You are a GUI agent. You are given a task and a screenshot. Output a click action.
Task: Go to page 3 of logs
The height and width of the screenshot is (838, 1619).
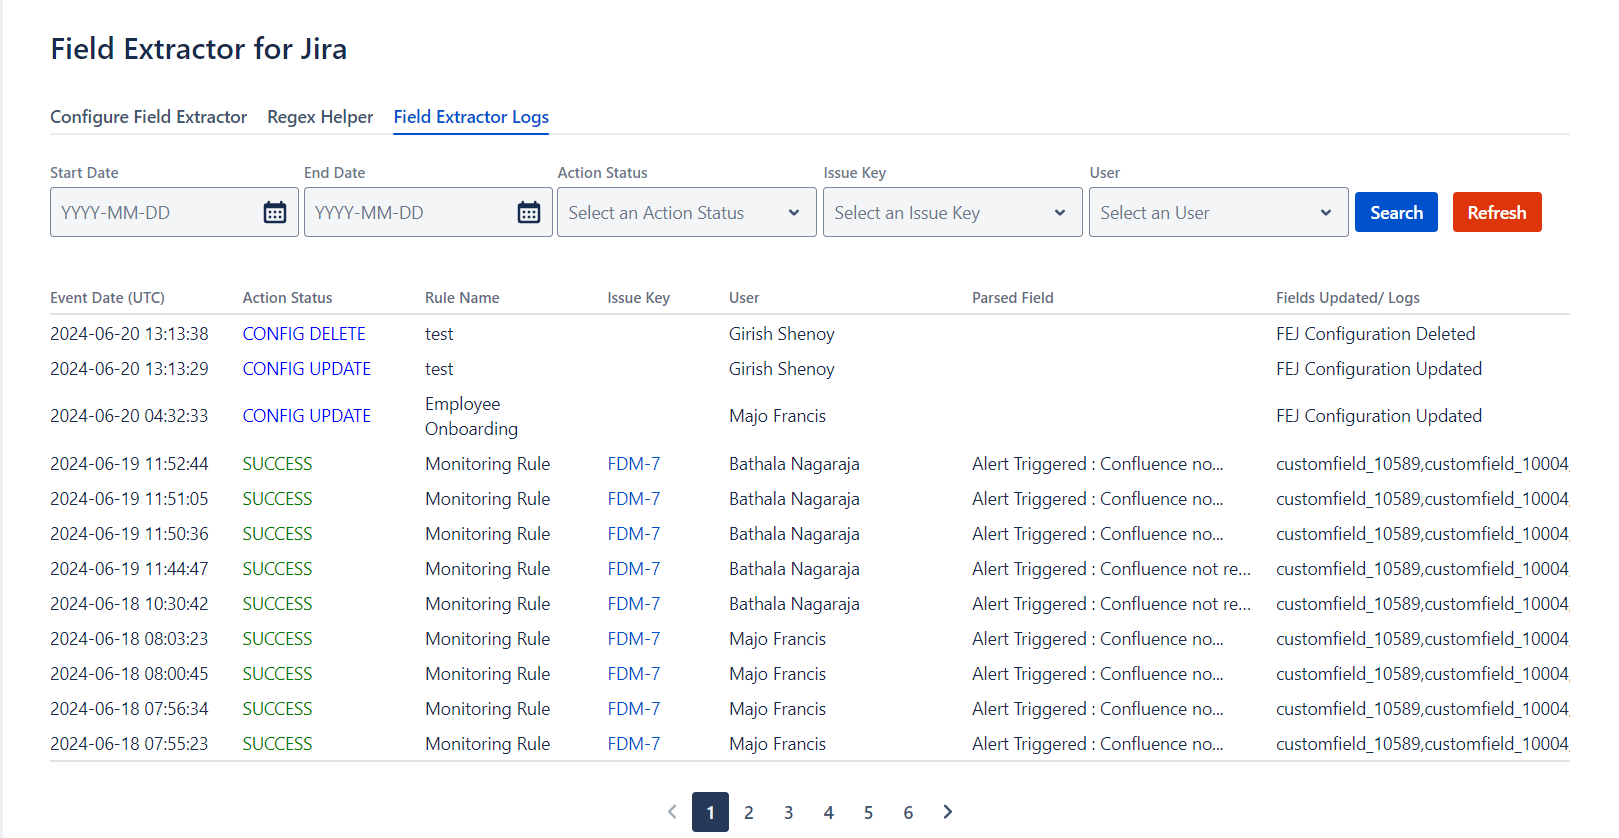coord(789,812)
